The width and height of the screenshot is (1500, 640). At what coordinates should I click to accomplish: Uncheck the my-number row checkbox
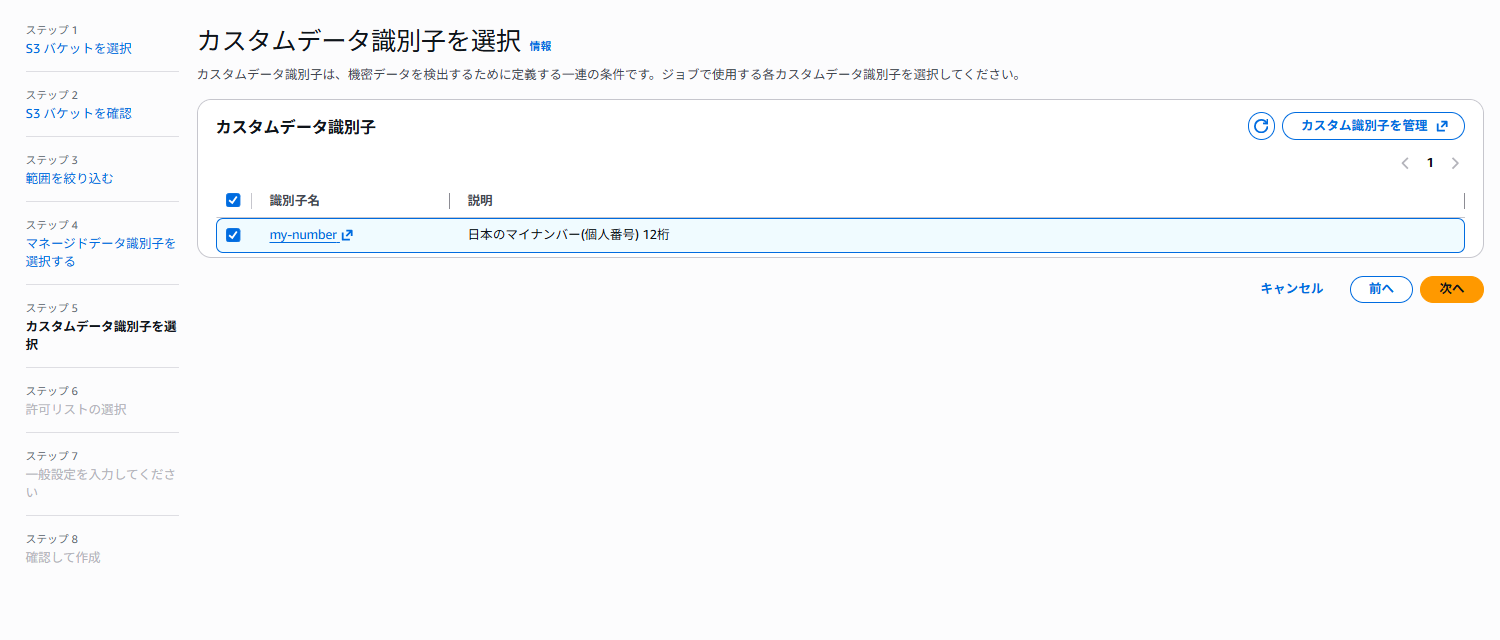(x=233, y=235)
